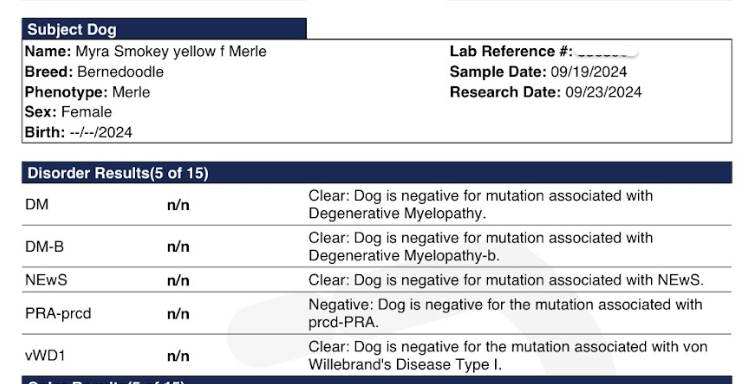752x384 pixels.
Task: Click the redacted Lab Reference number
Action: [607, 51]
